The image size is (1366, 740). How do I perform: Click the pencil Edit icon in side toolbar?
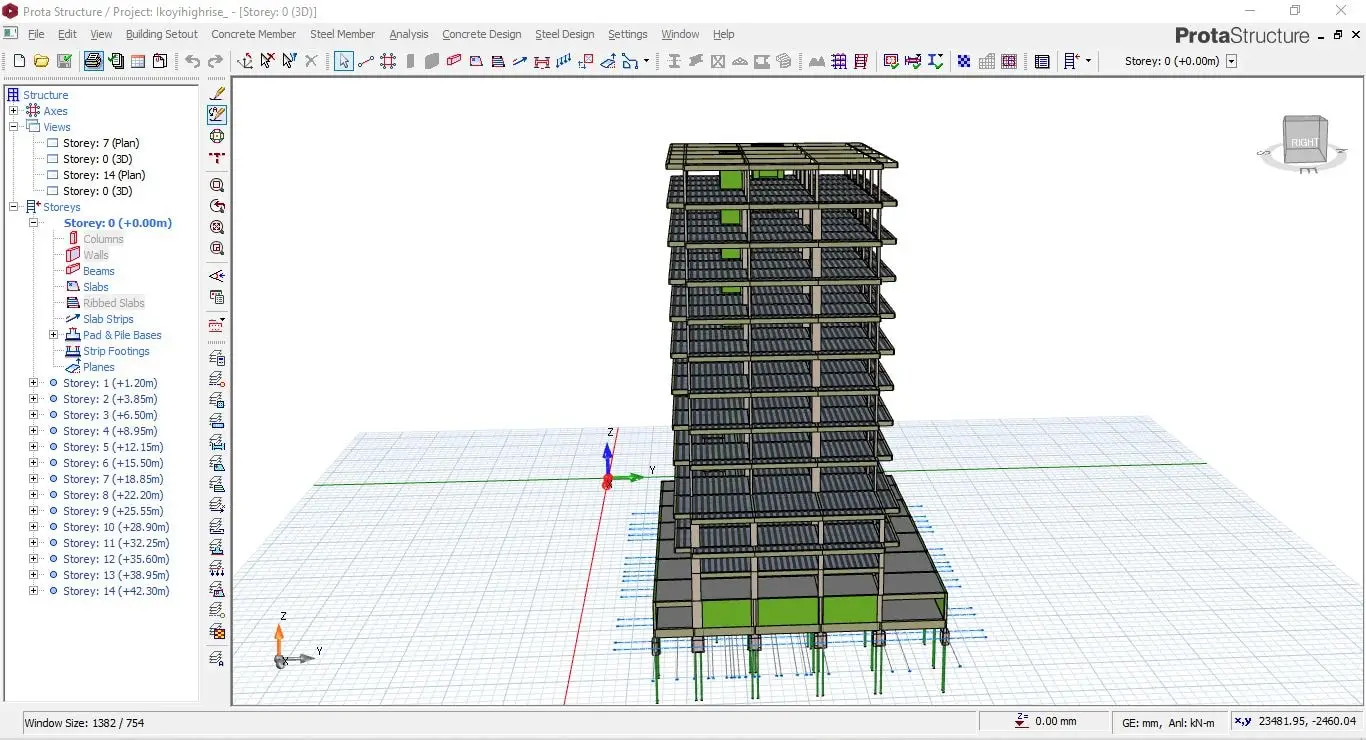tap(217, 92)
